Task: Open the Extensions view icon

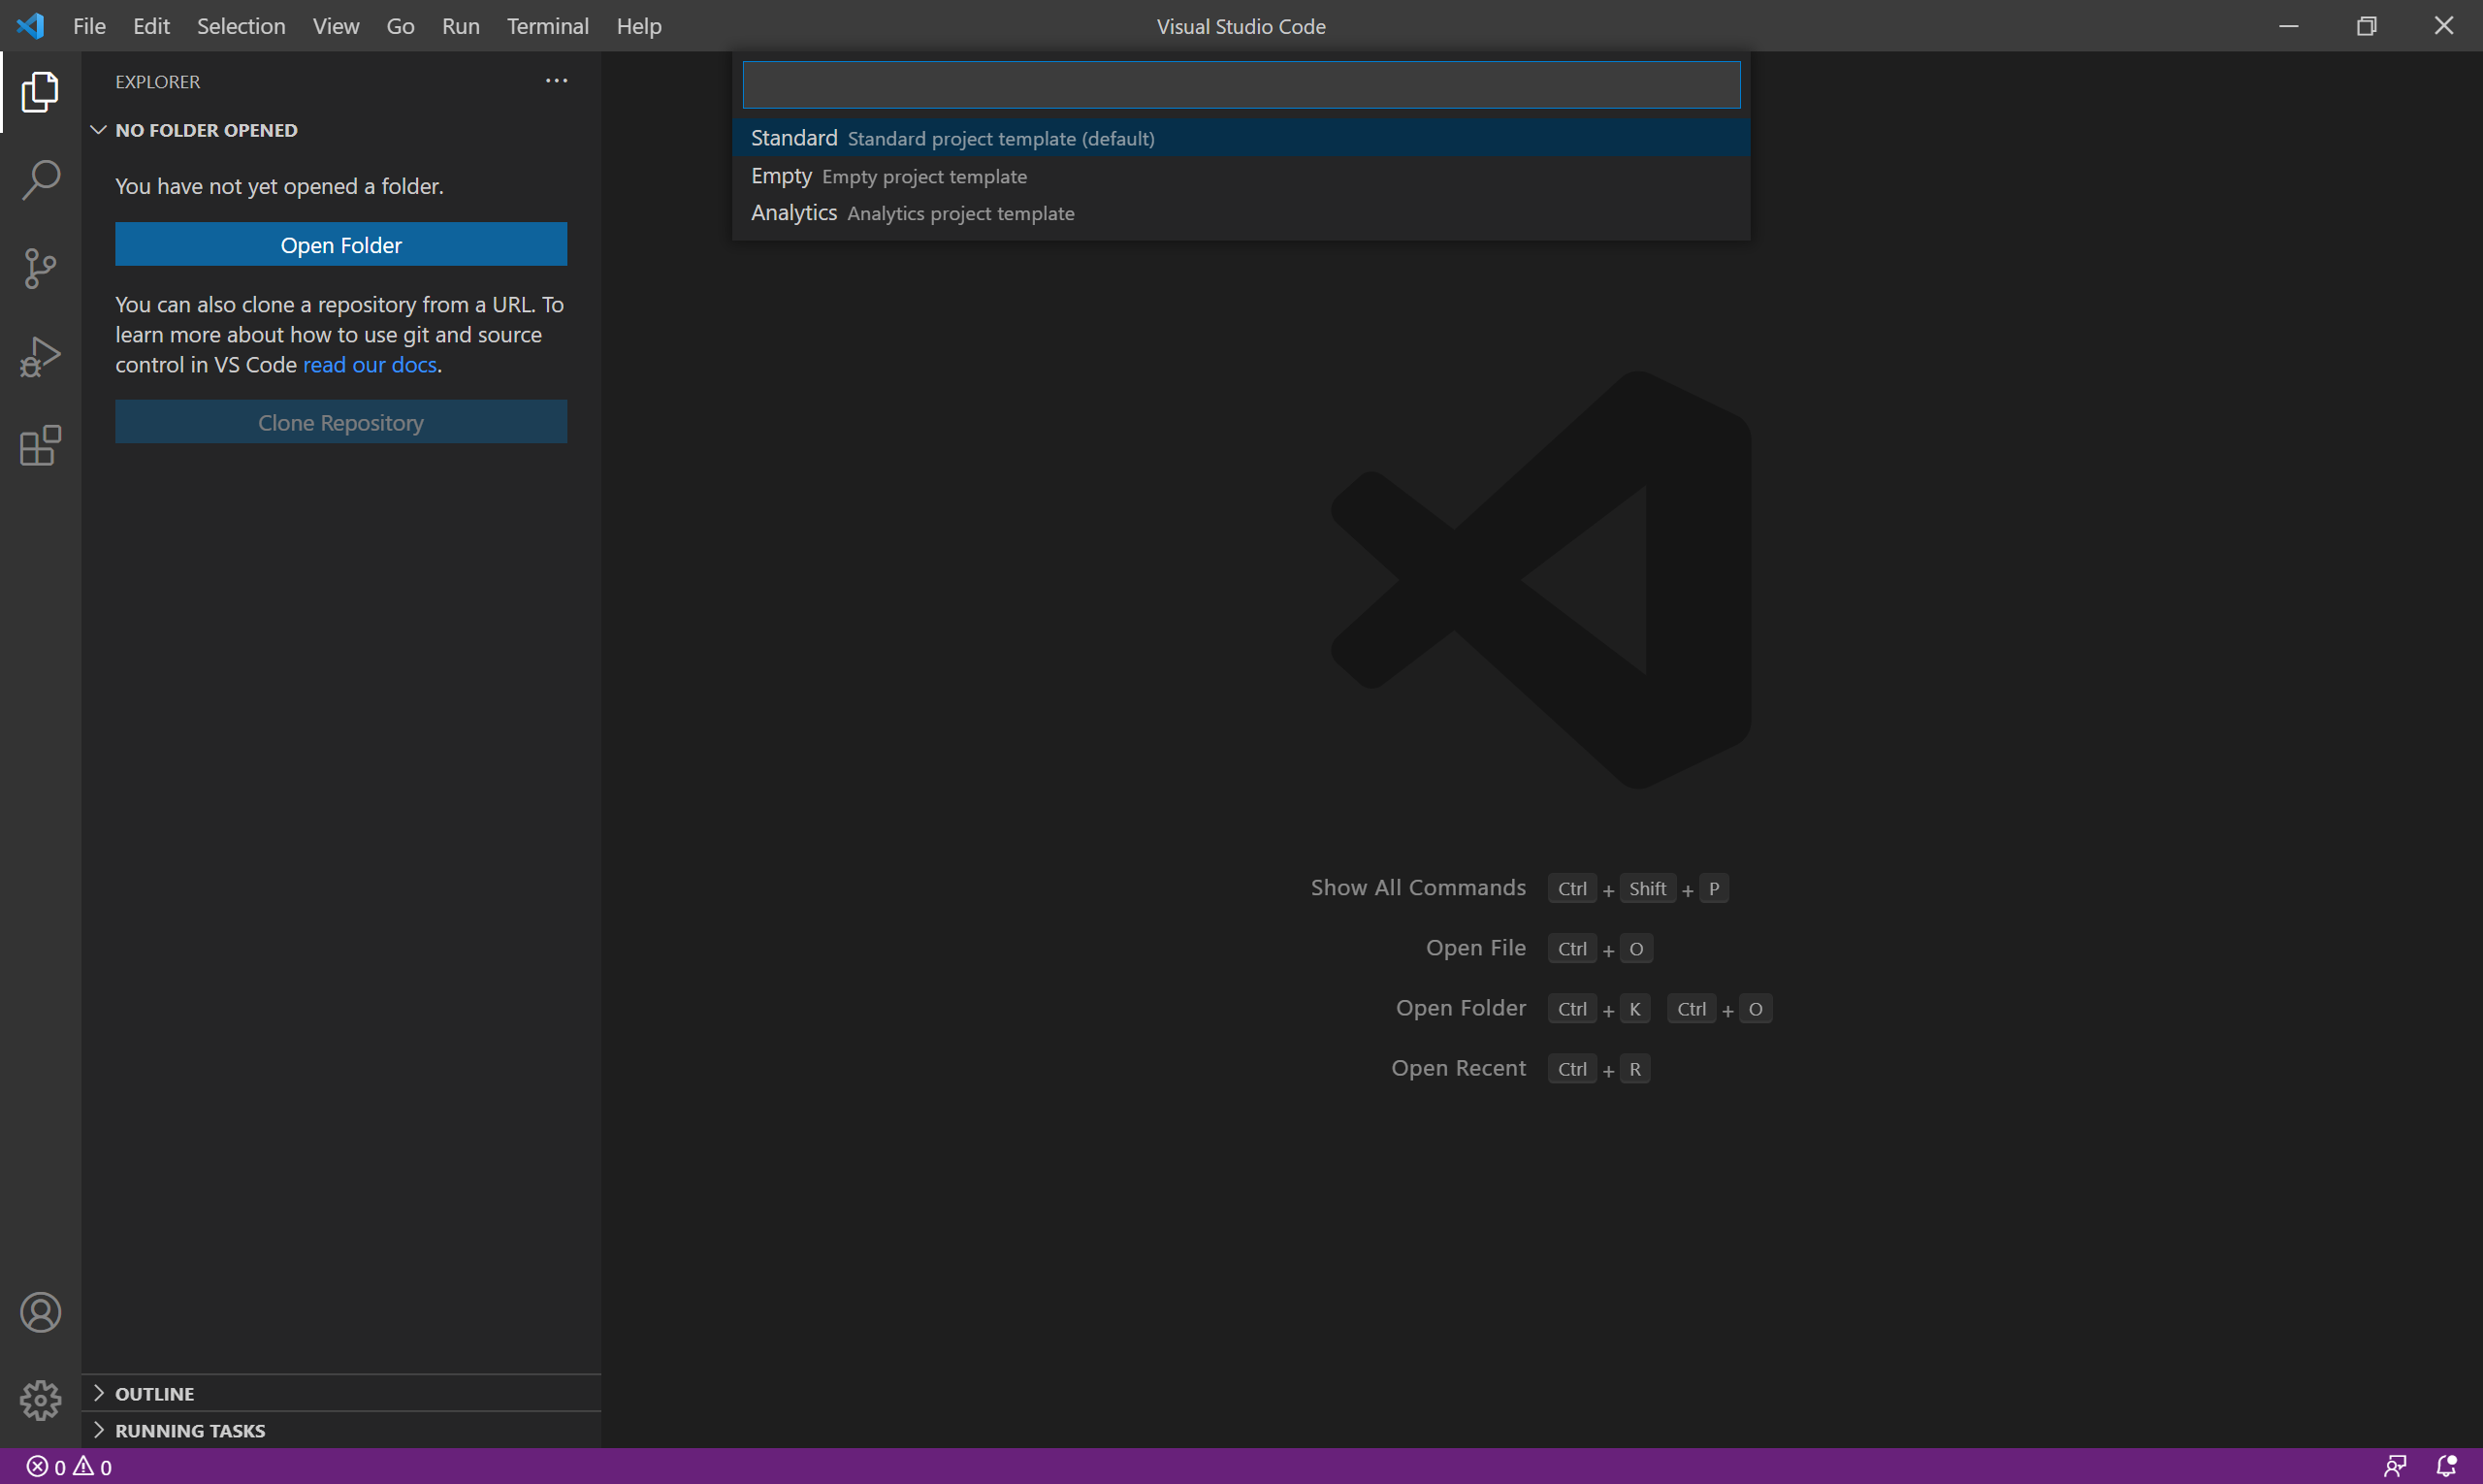Action: [40, 445]
